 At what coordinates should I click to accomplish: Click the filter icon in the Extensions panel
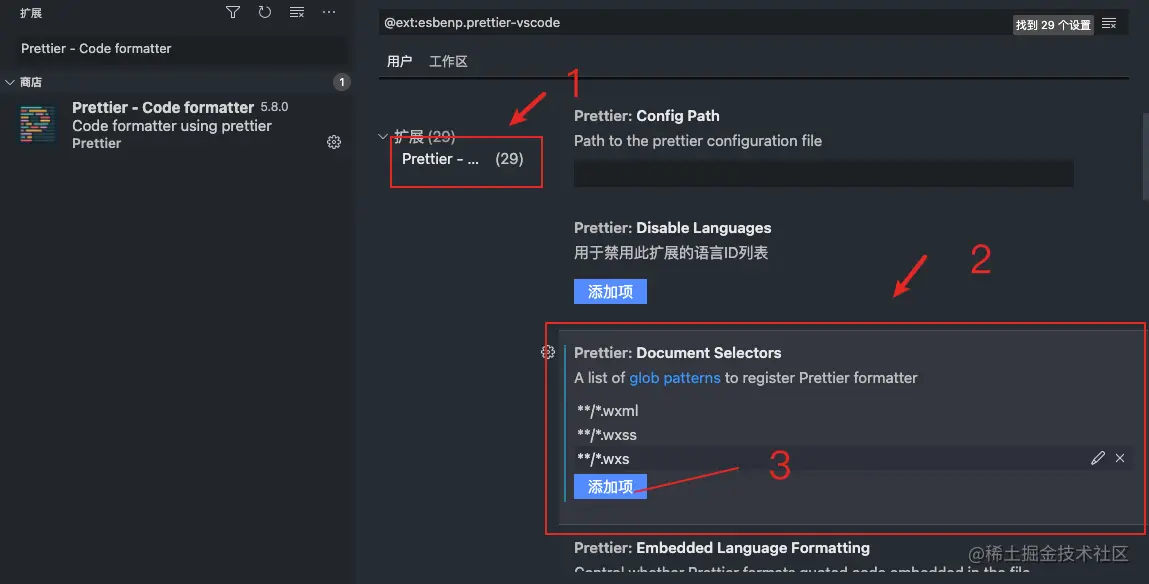pos(233,12)
